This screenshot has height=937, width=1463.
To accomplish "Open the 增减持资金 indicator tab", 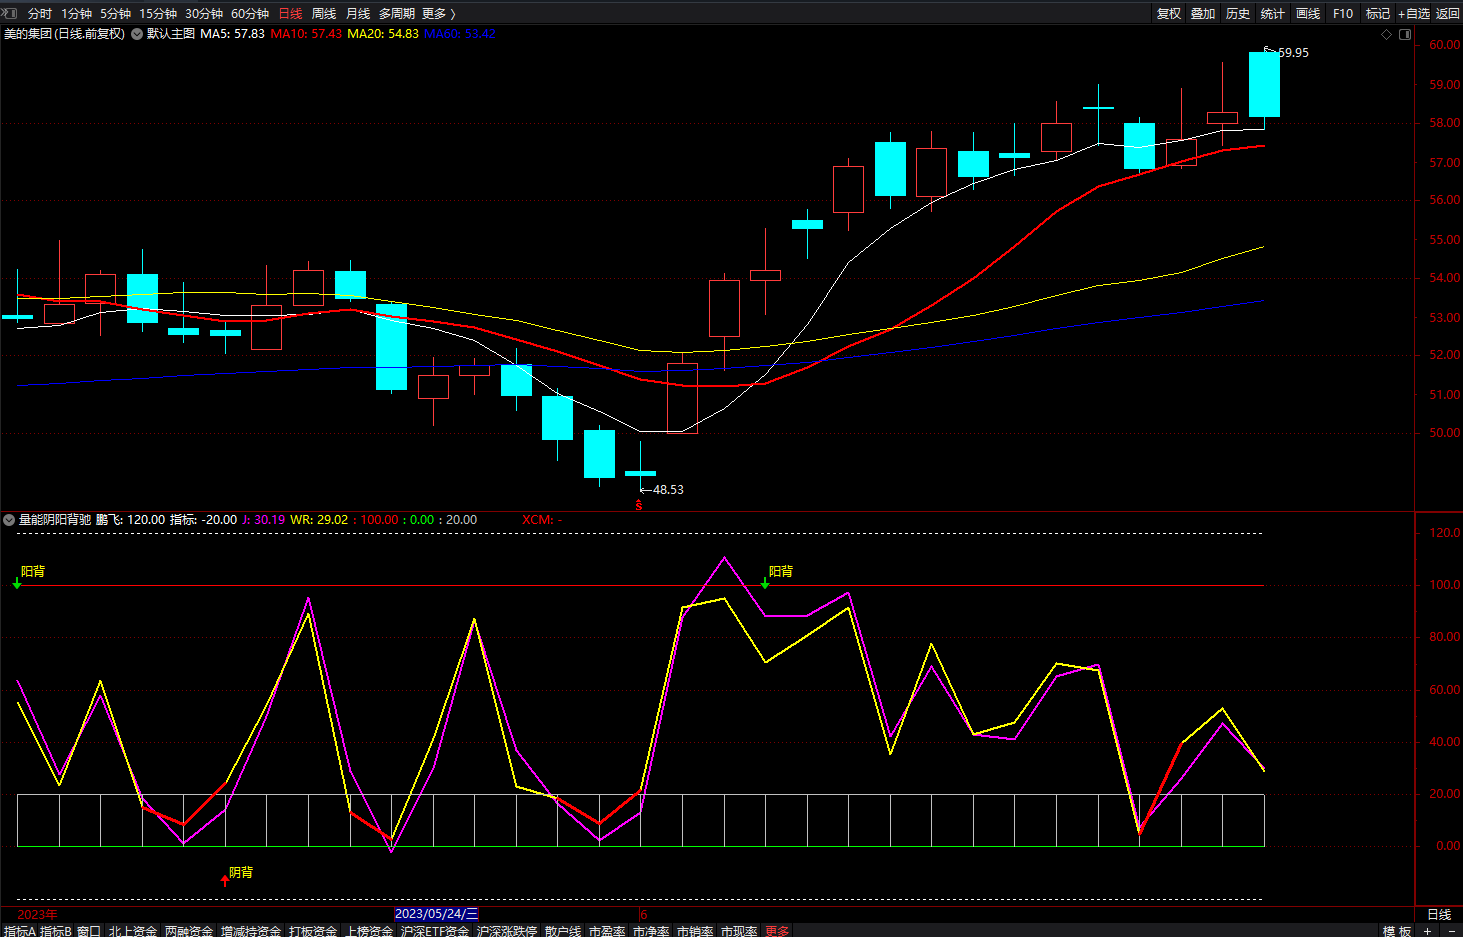I will click(251, 931).
